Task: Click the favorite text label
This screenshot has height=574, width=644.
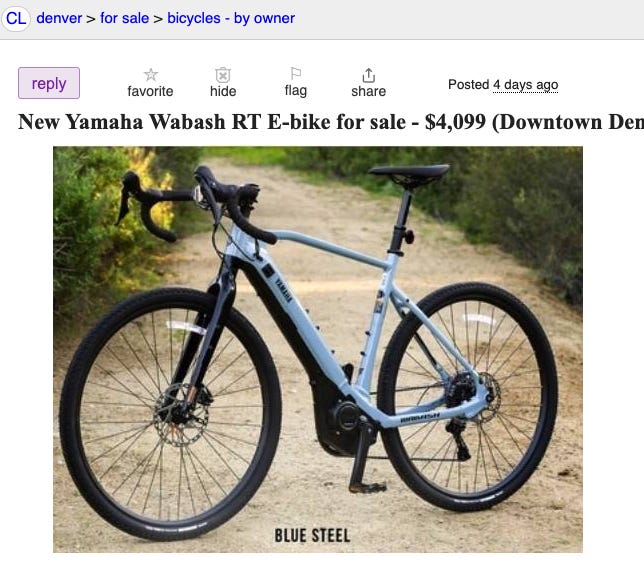Action: (150, 91)
